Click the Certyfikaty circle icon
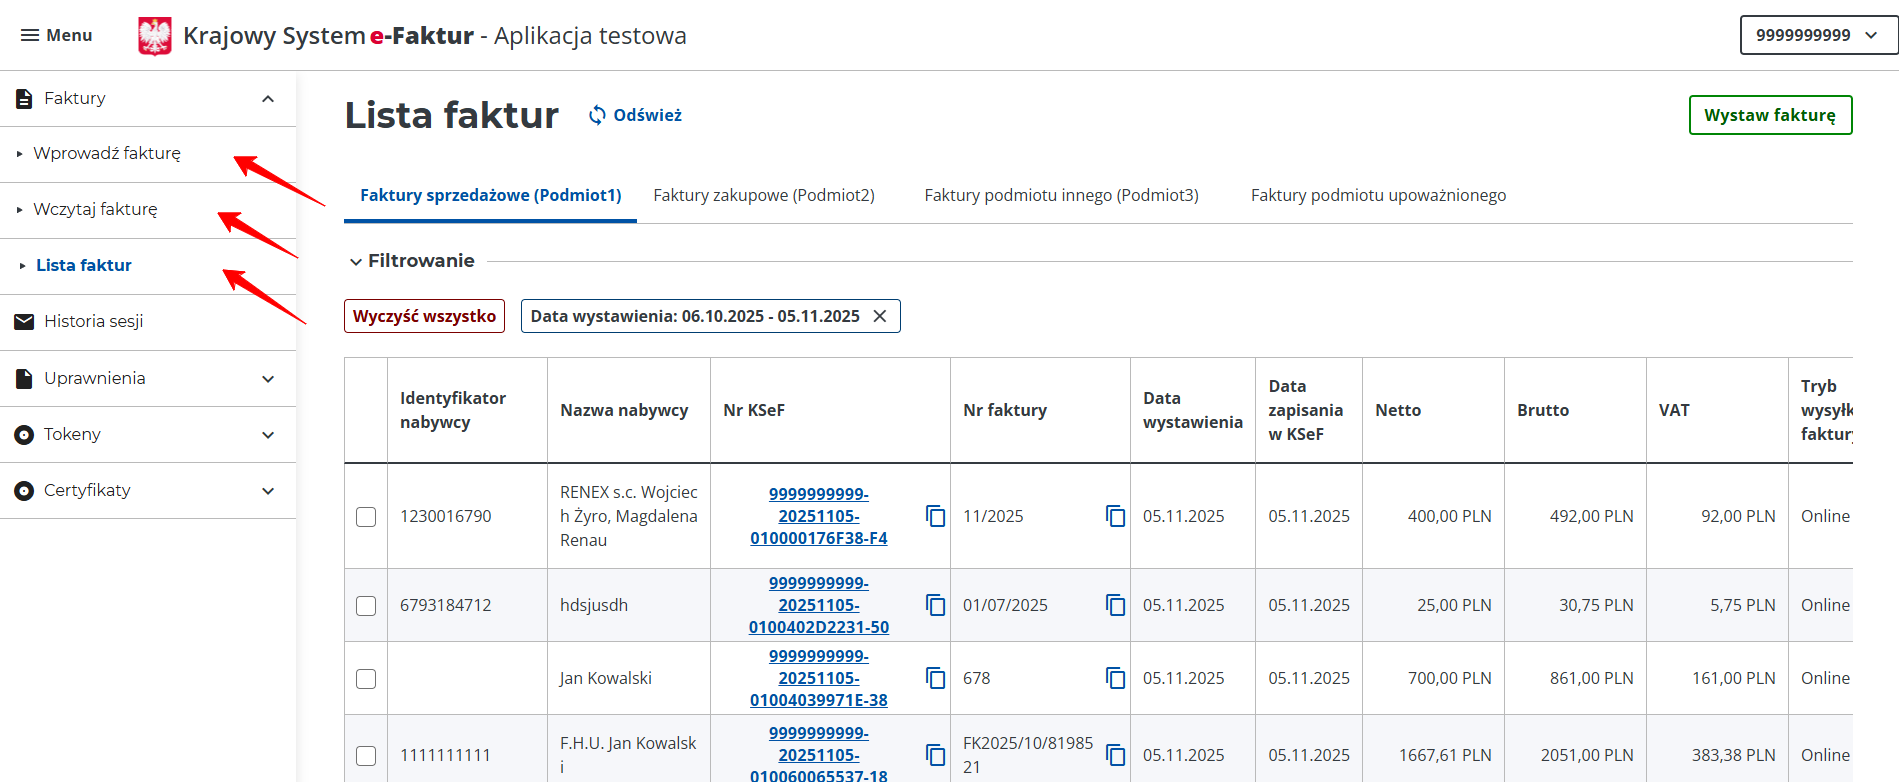 24,490
